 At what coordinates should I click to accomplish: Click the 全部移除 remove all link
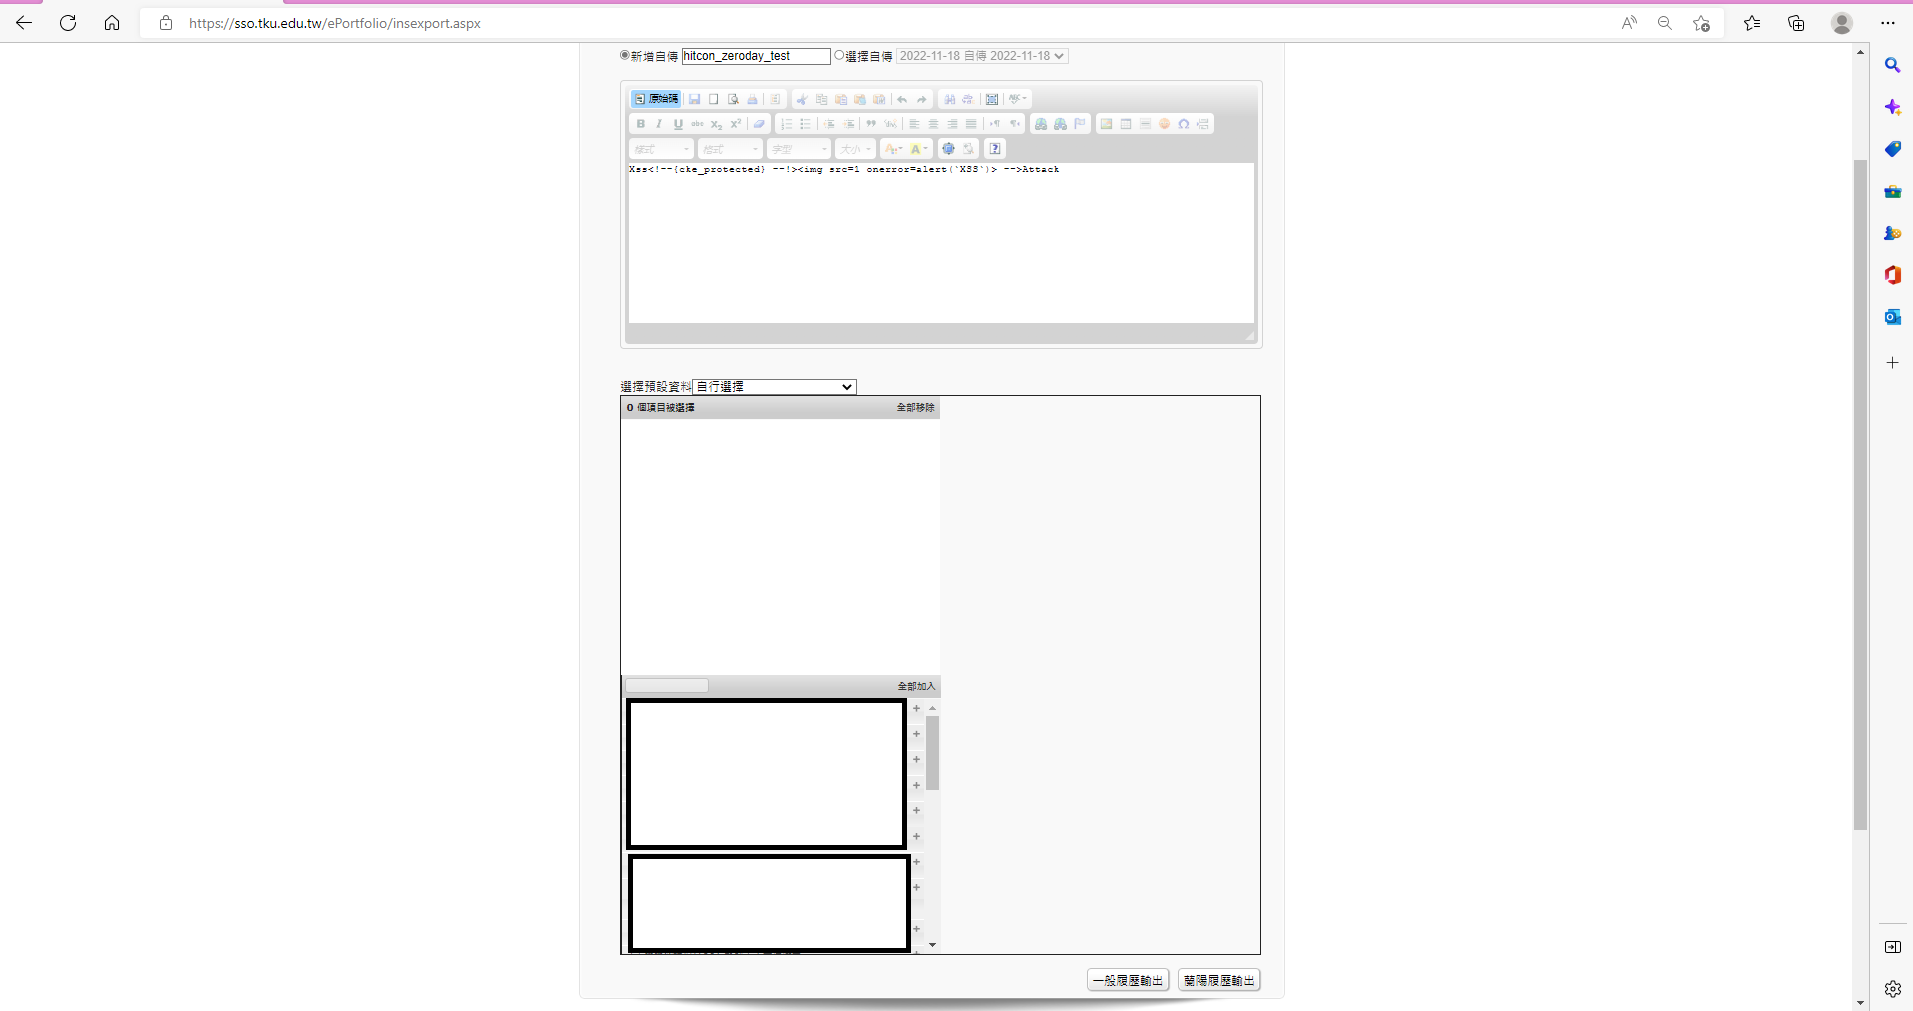[915, 407]
